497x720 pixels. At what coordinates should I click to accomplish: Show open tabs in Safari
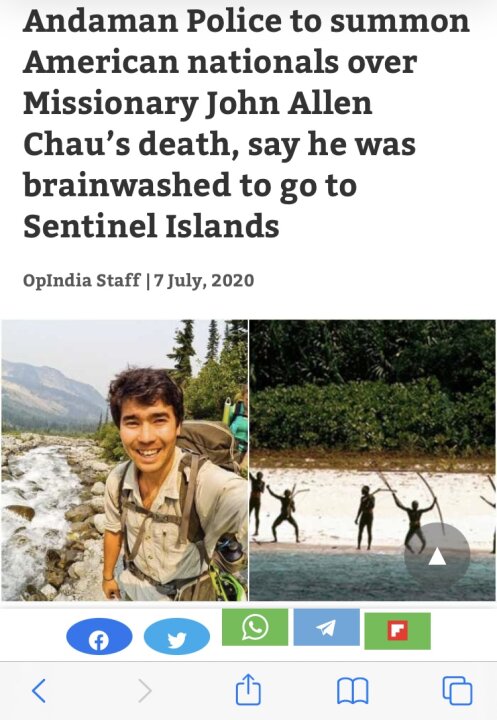click(457, 690)
